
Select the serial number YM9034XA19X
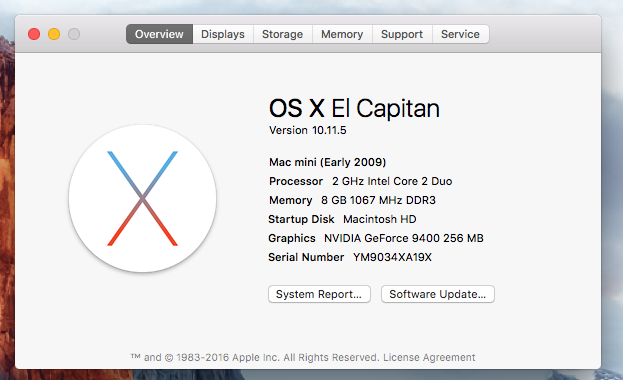[392, 257]
